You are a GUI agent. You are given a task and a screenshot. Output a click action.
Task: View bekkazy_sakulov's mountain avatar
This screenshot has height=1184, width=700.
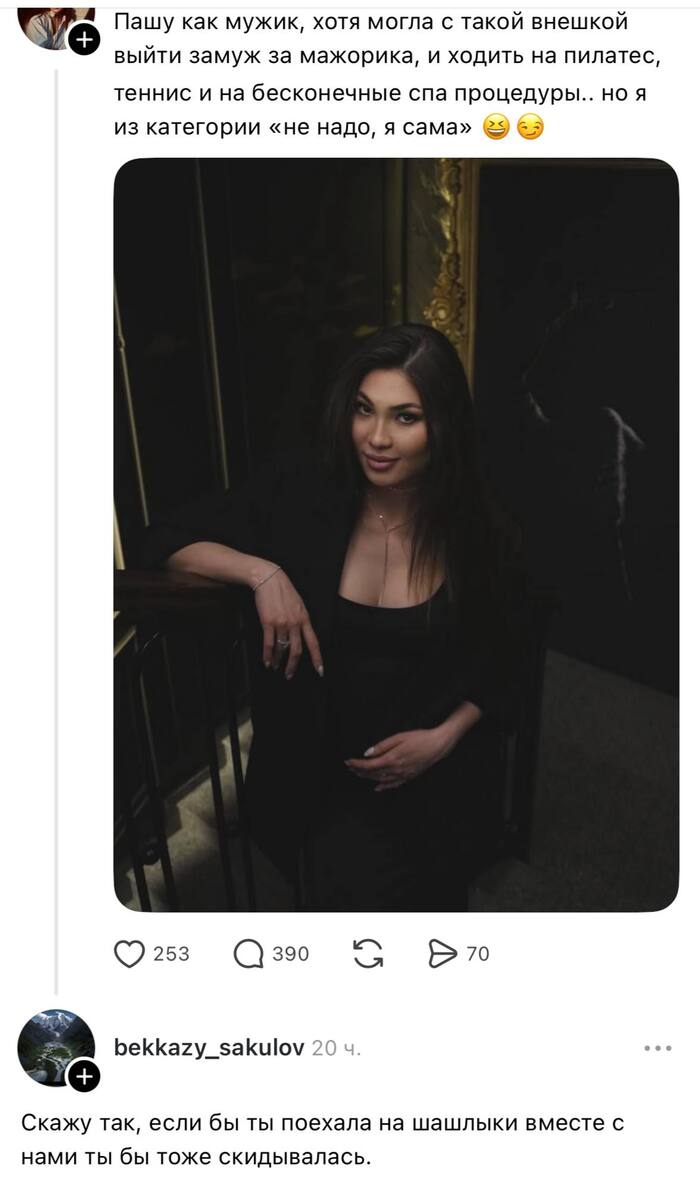click(x=56, y=1047)
